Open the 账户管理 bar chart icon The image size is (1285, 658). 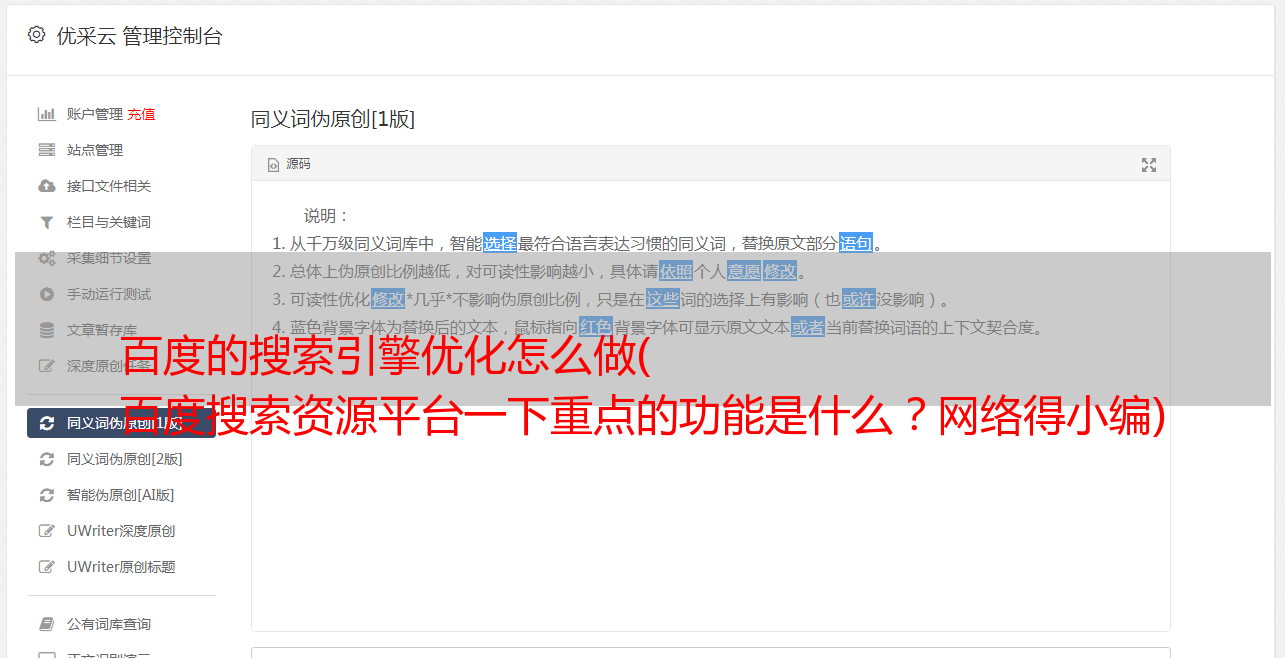coord(47,114)
